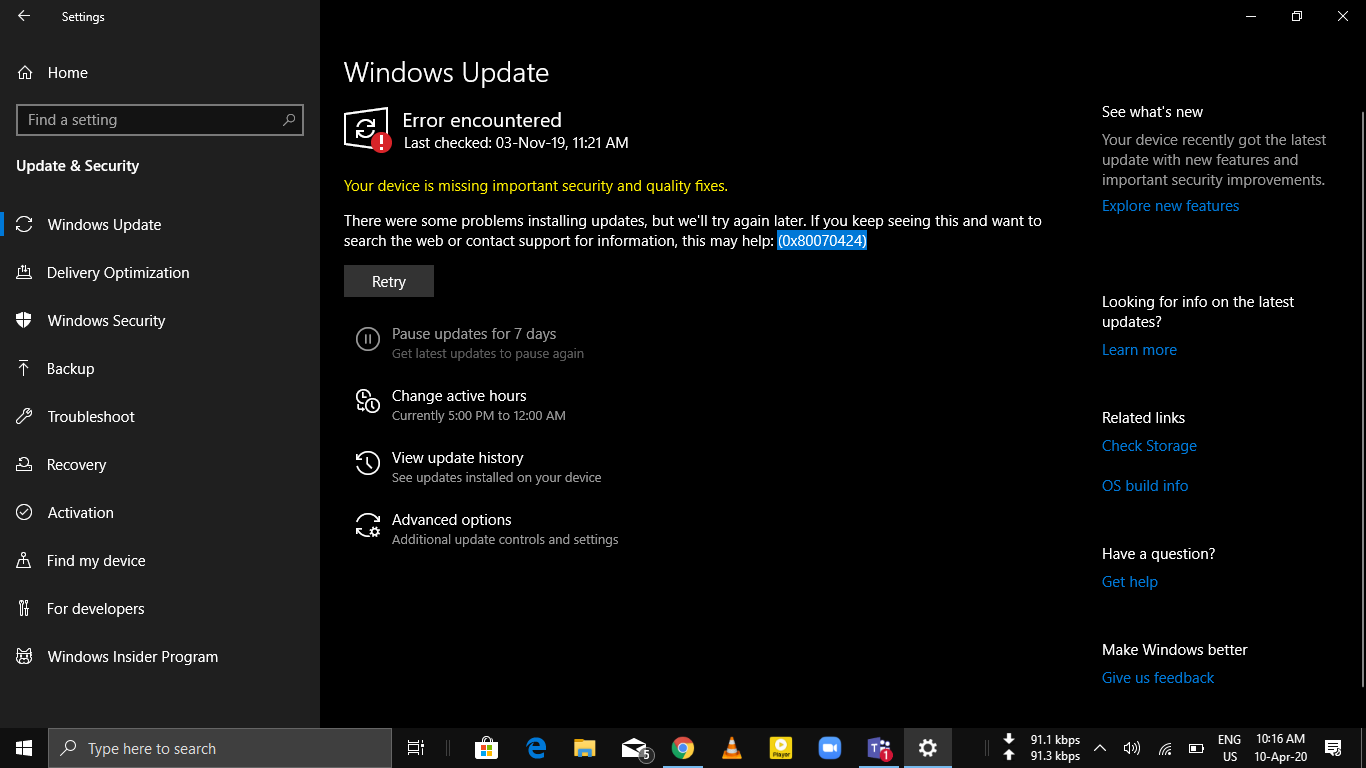This screenshot has height=768, width=1366.
Task: Open the Windows Insider Program page
Action: click(132, 656)
